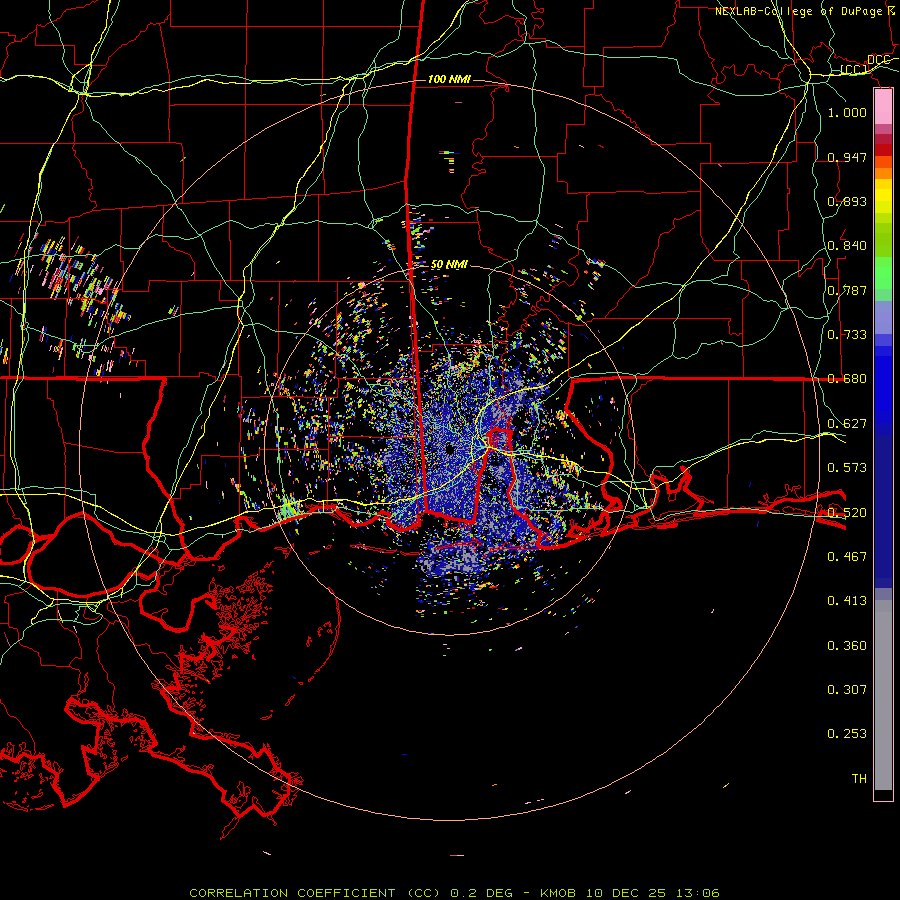Click the DCC label above the color scale
This screenshot has width=900, height=900.
(878, 60)
